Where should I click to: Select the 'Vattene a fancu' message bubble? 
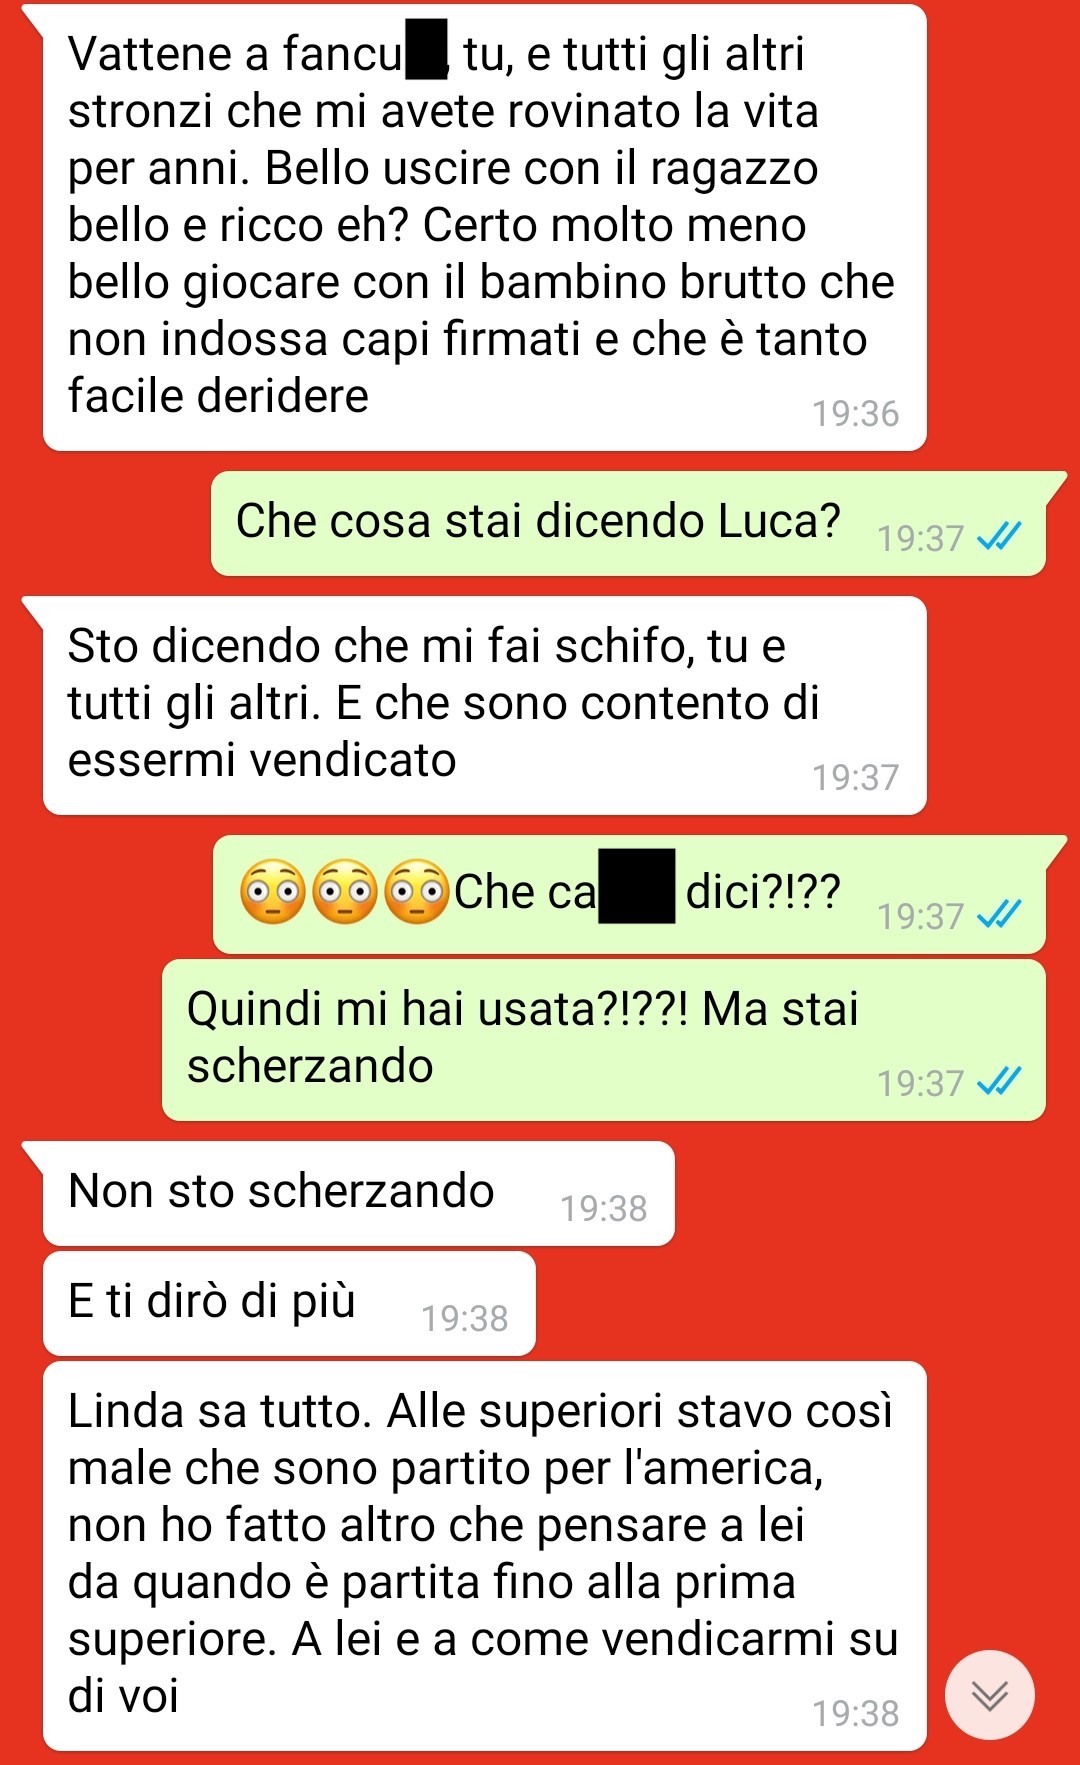tap(484, 228)
